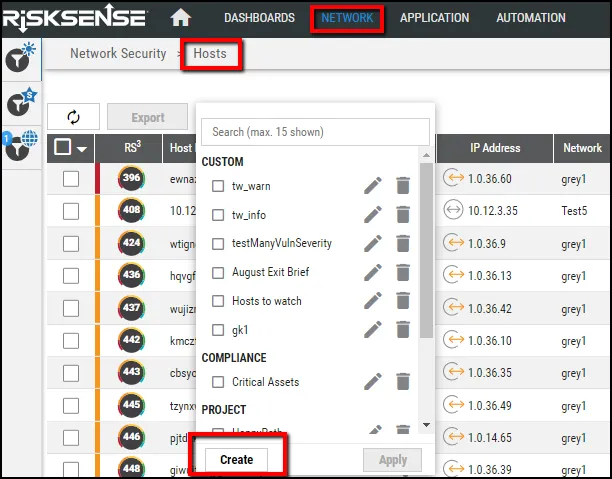Edit the Critical Assets tag
Viewport: 612px width, 479px height.
(x=372, y=381)
